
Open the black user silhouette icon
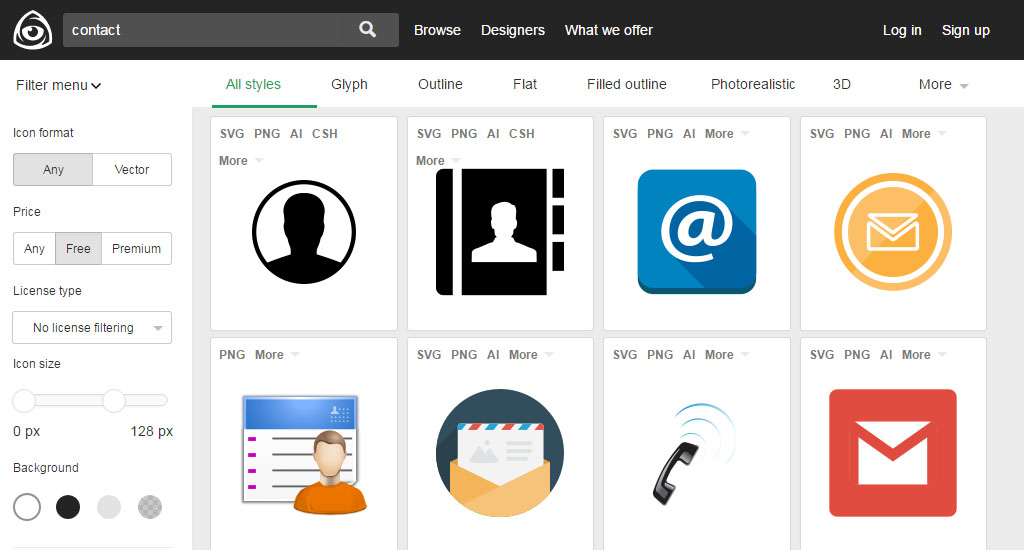point(303,233)
